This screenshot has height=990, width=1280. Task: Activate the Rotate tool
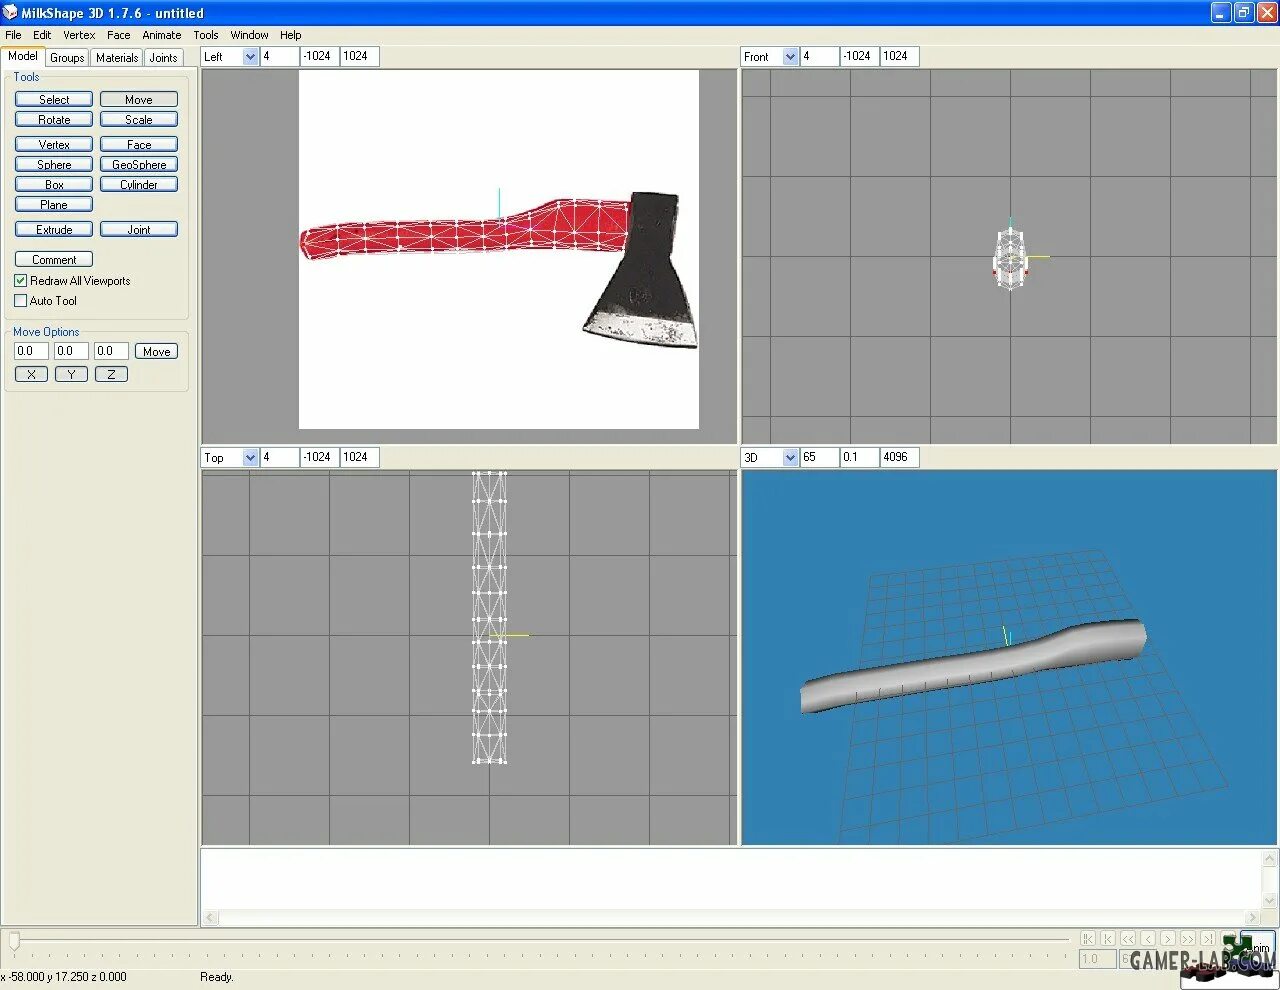pyautogui.click(x=54, y=119)
